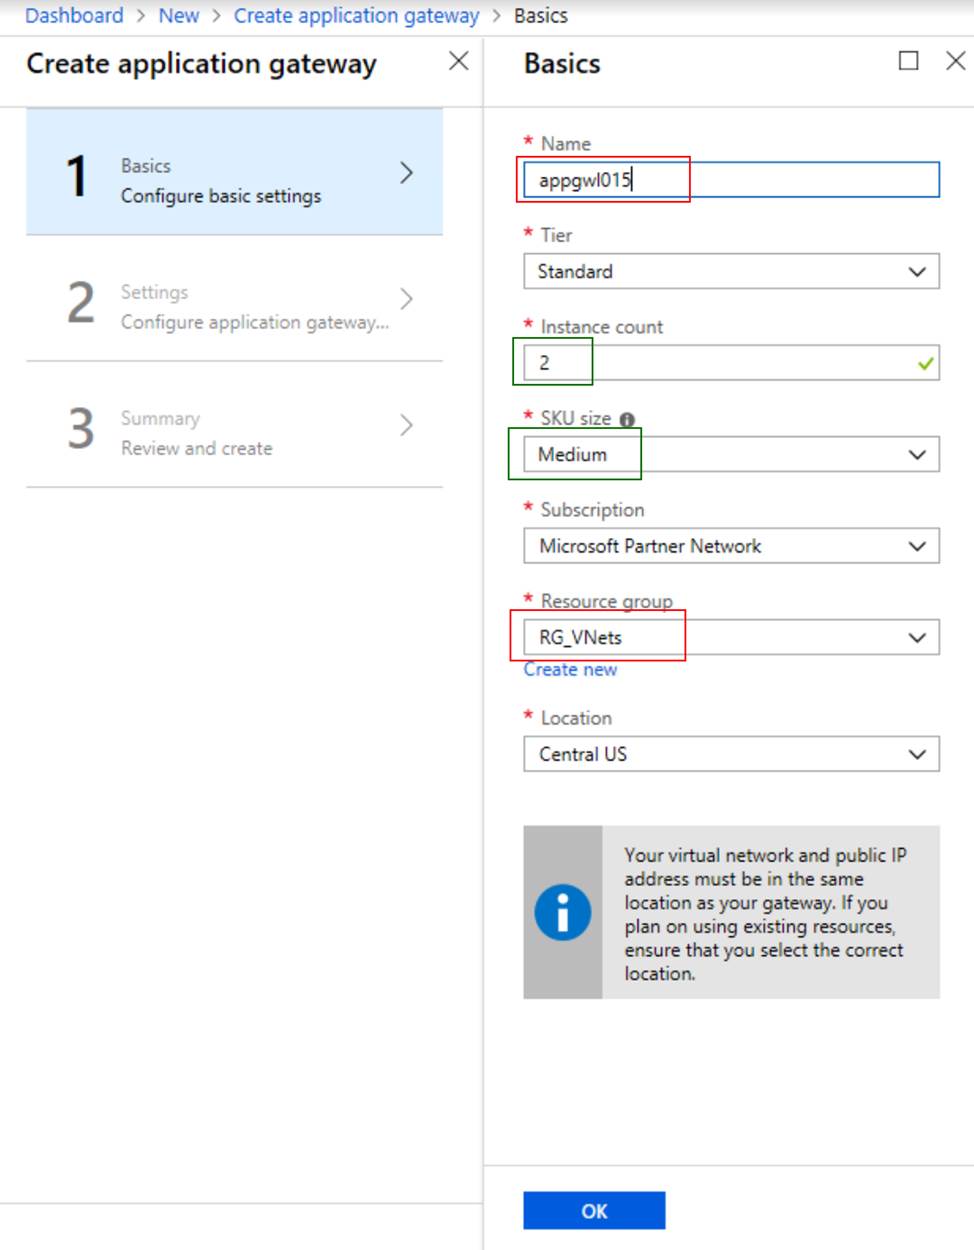Open the Tier dropdown

pyautogui.click(x=730, y=271)
